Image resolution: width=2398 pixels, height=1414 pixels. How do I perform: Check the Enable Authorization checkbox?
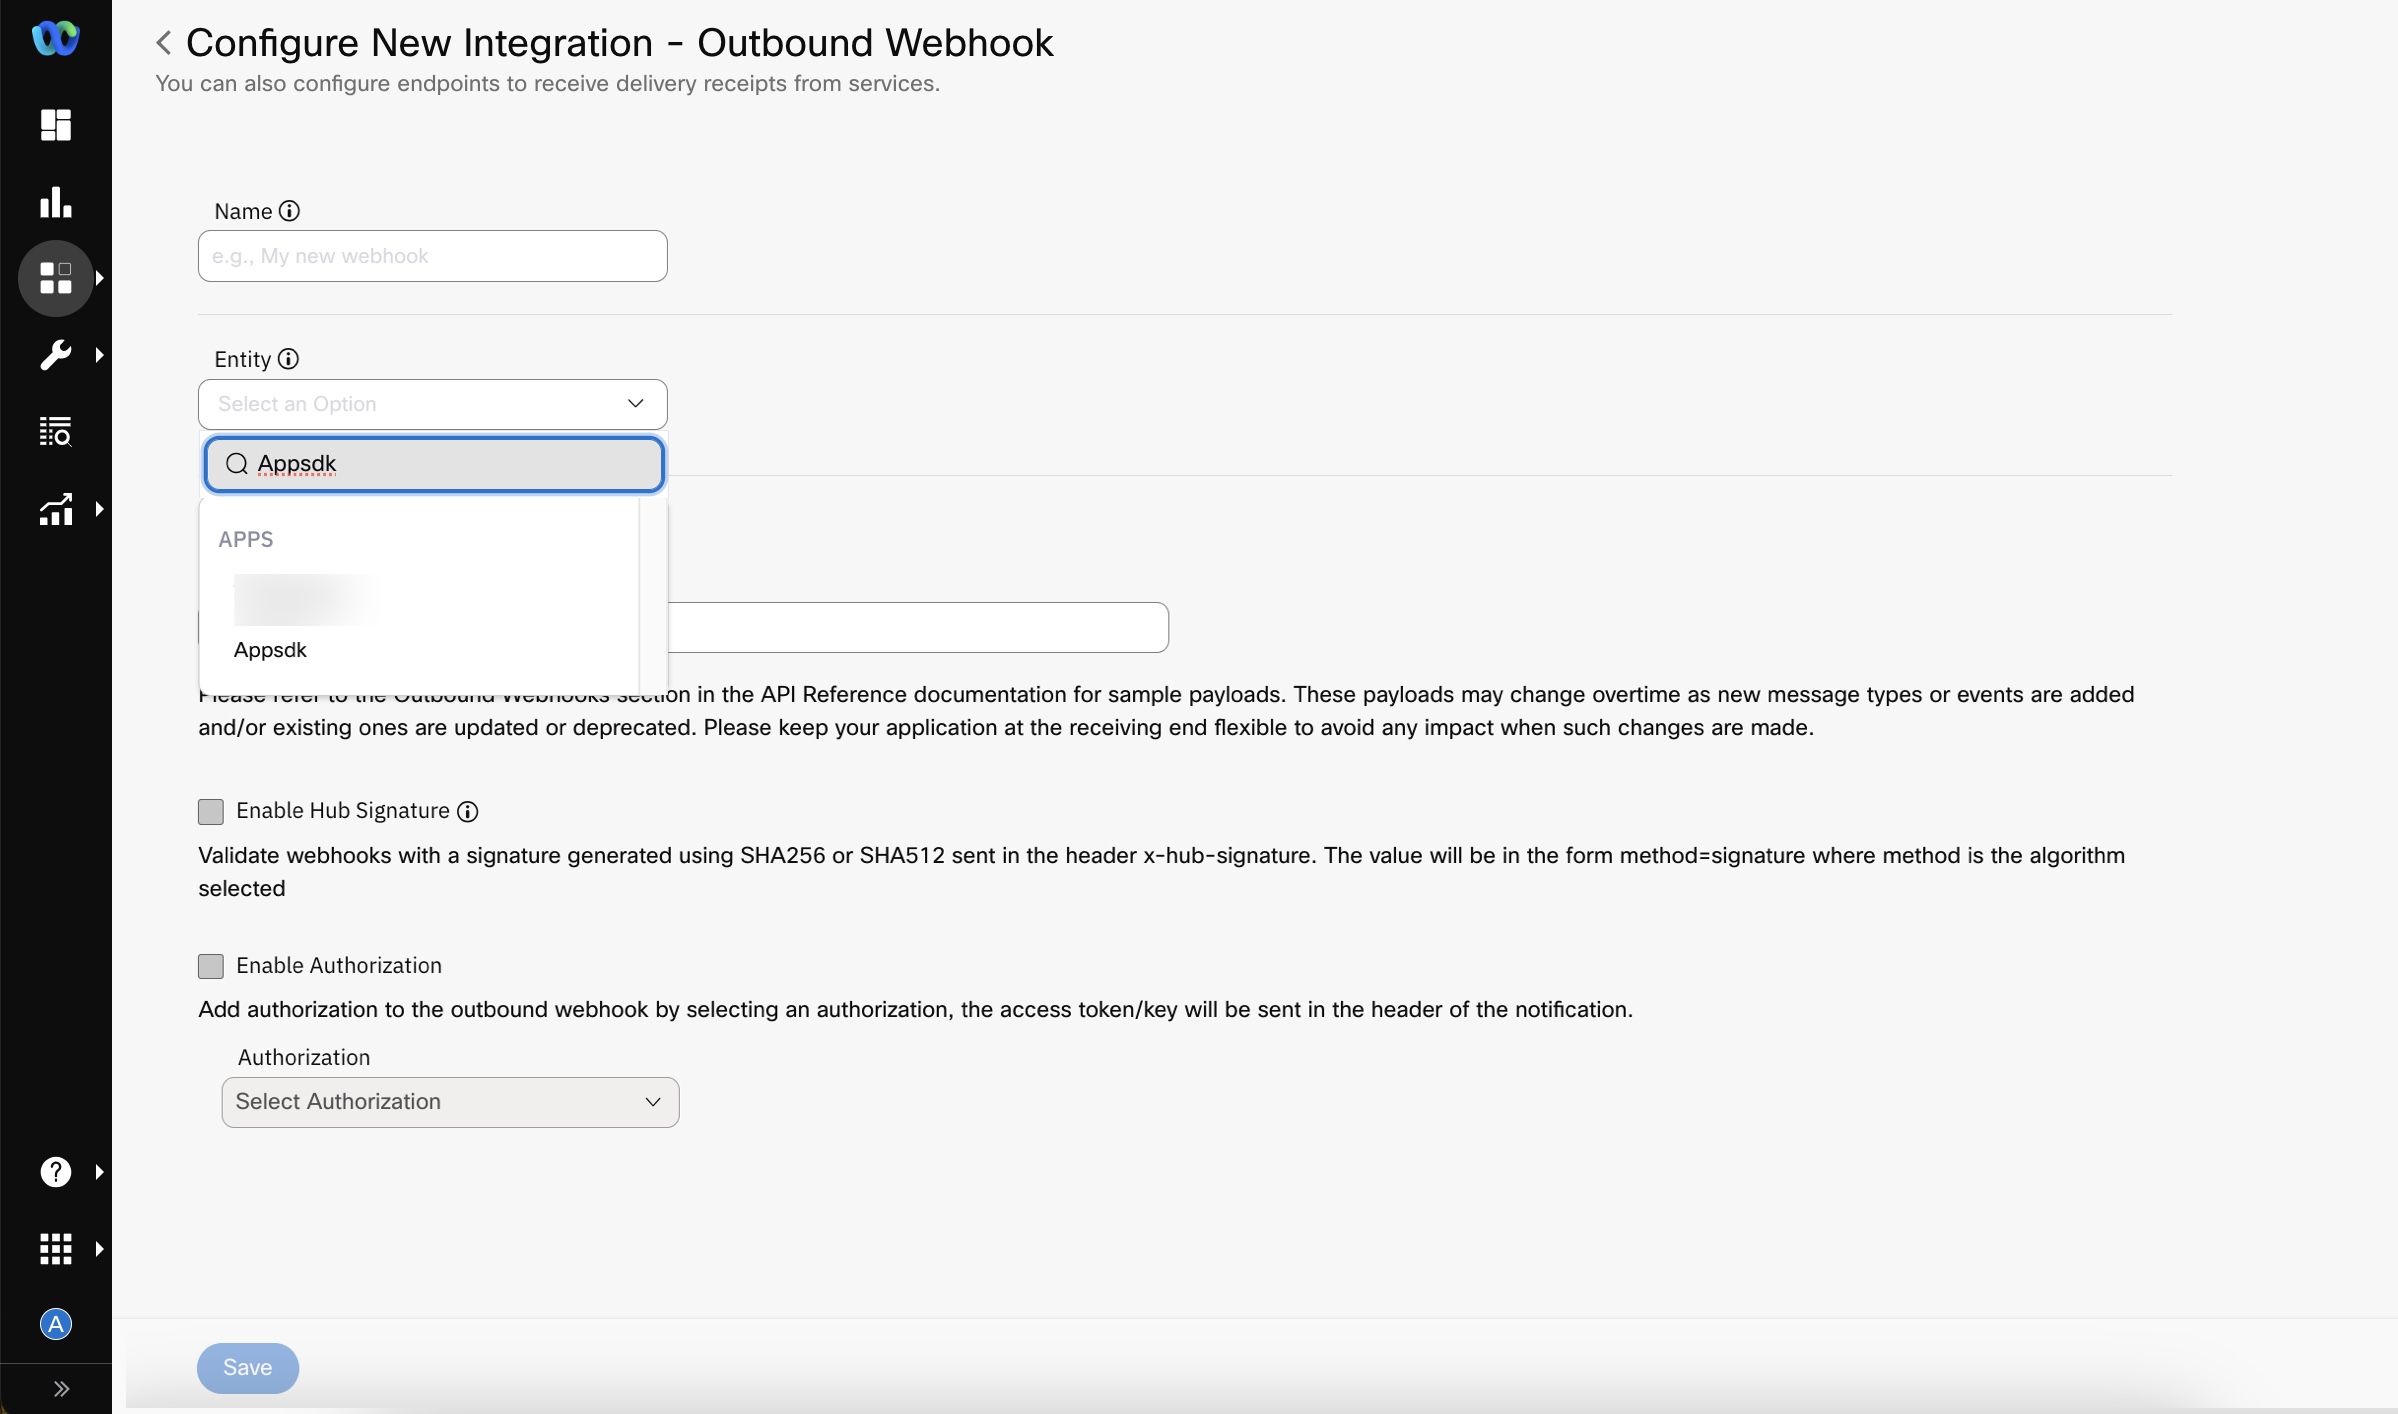210,966
